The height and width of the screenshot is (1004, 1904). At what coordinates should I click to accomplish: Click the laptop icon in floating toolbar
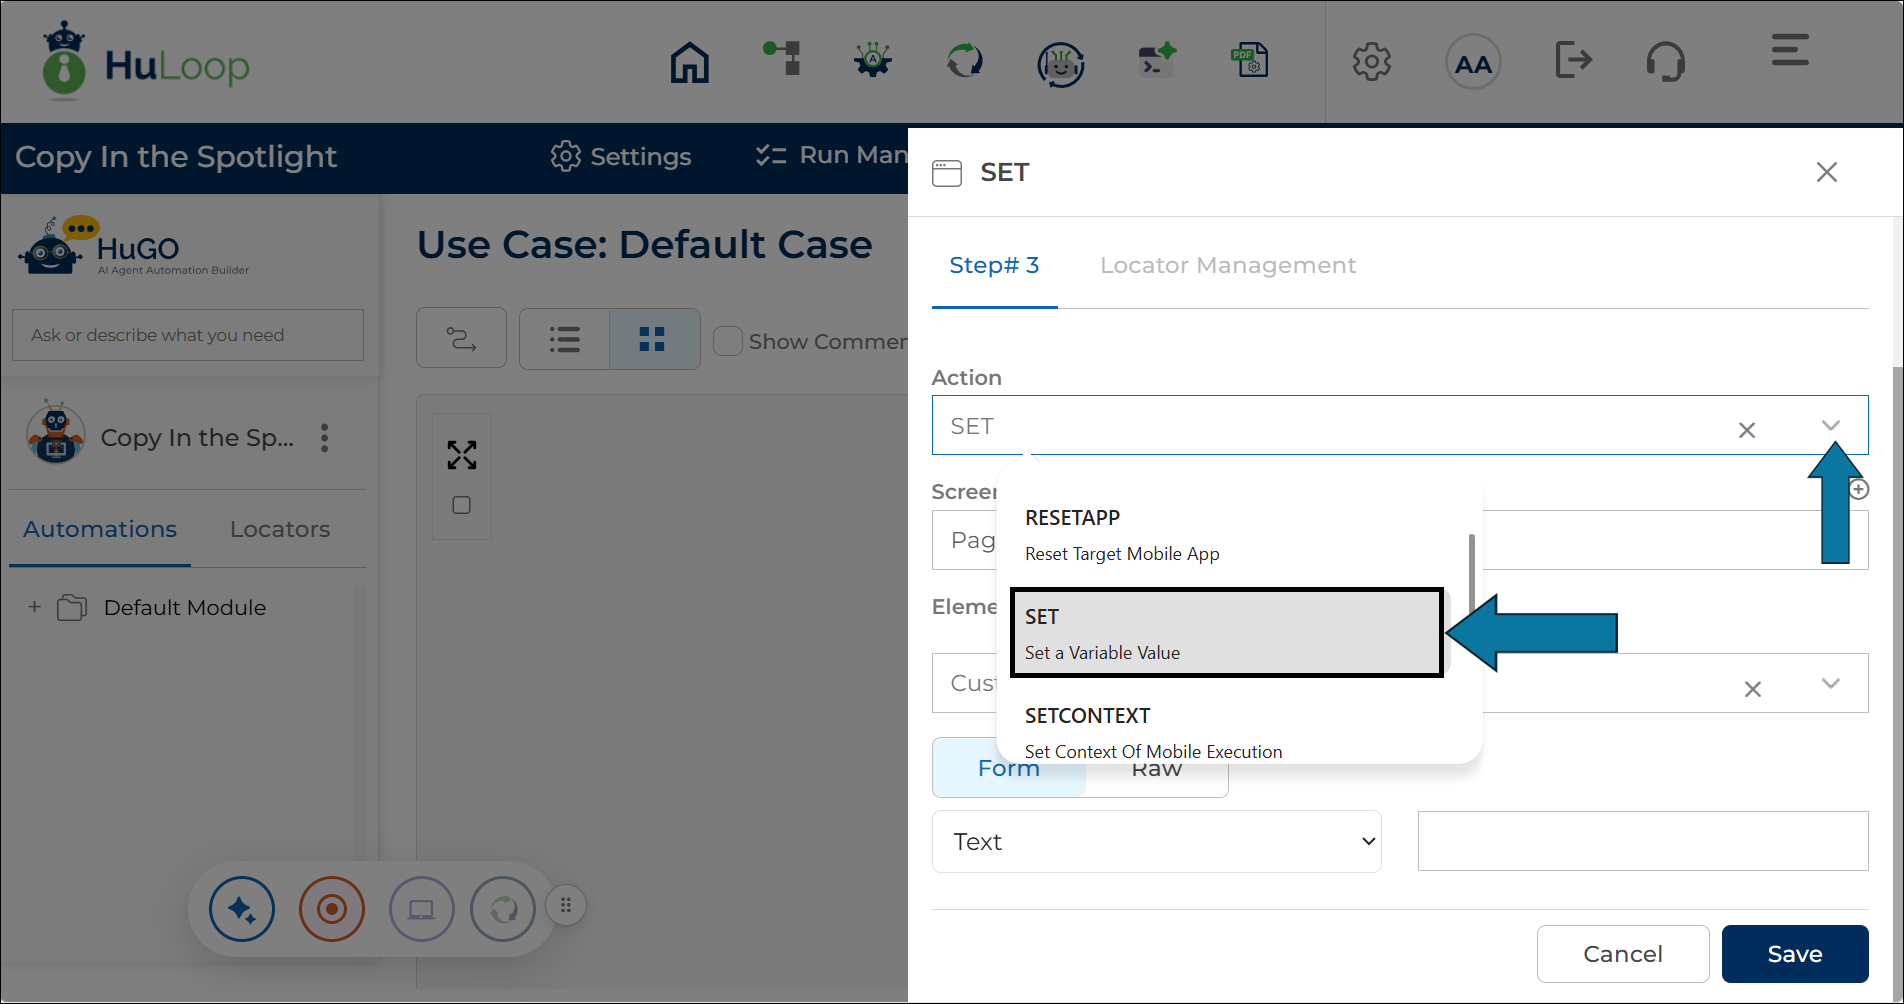(421, 909)
